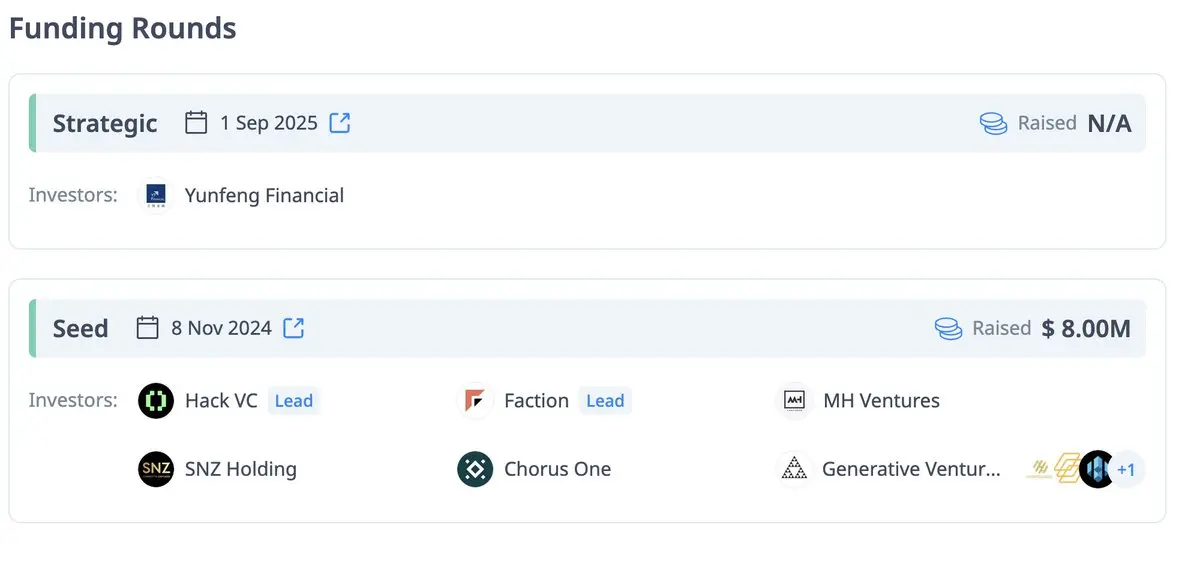Viewport: 1200px width, 570px height.
Task: Open the Faction investor page
Action: tap(536, 401)
